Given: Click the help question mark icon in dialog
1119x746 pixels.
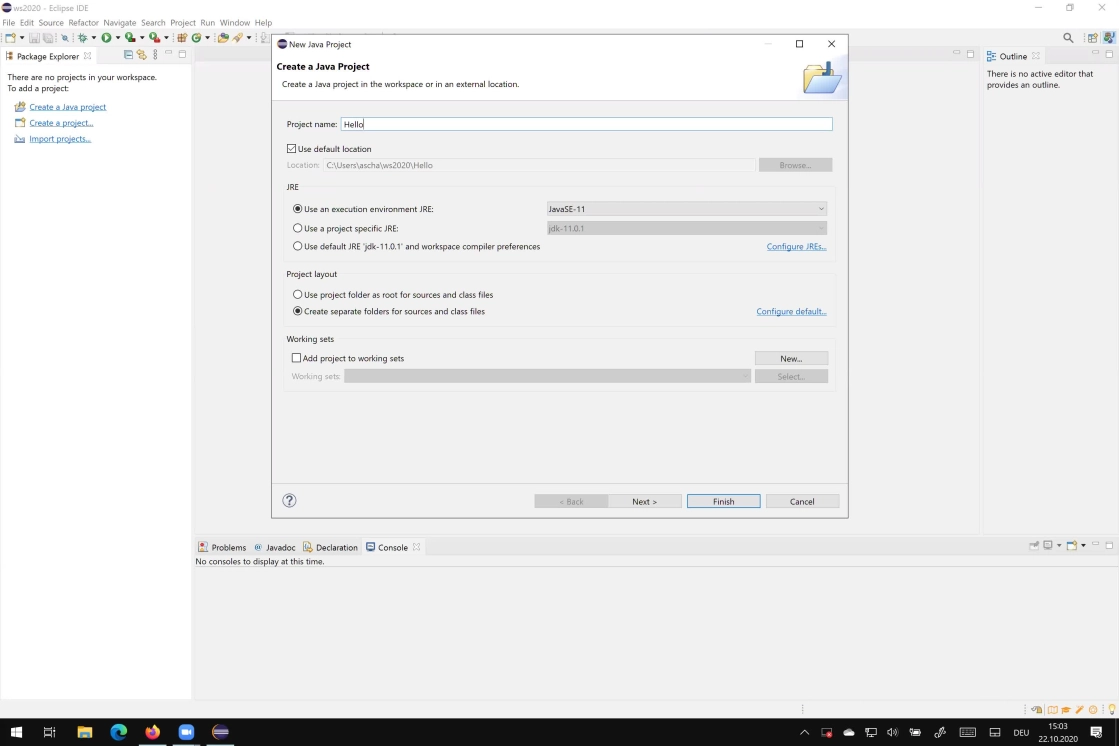Looking at the screenshot, I should [x=289, y=500].
